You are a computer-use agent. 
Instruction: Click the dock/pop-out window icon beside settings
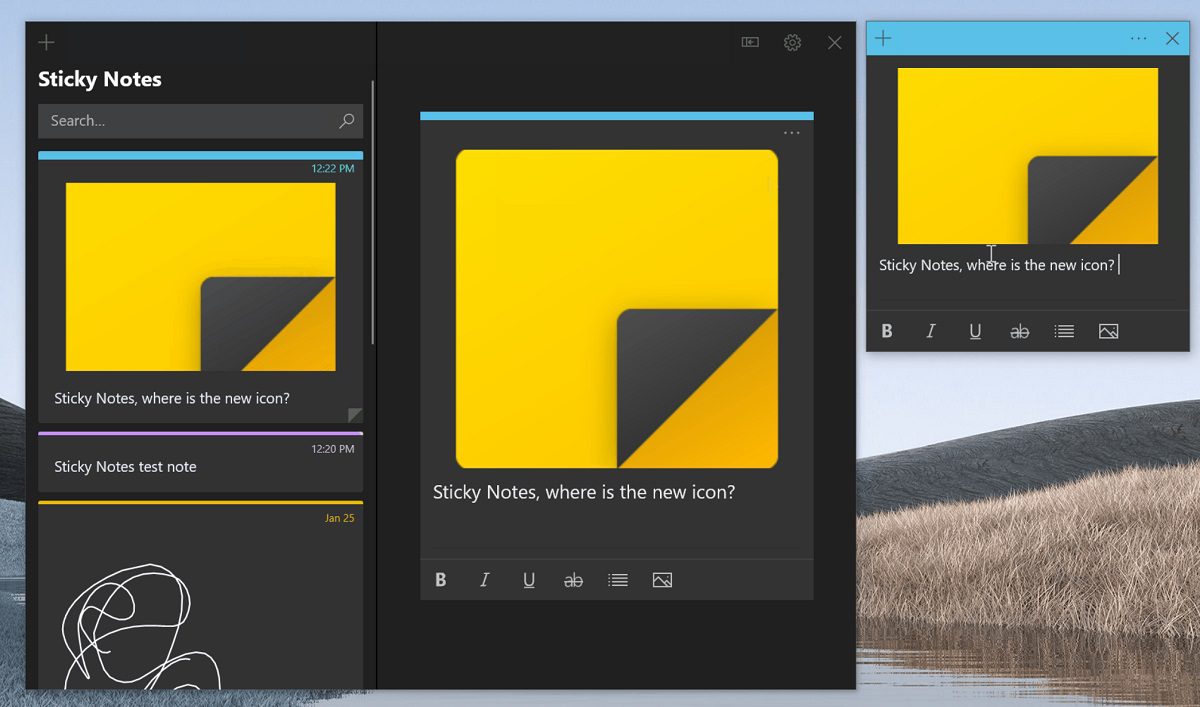point(750,42)
